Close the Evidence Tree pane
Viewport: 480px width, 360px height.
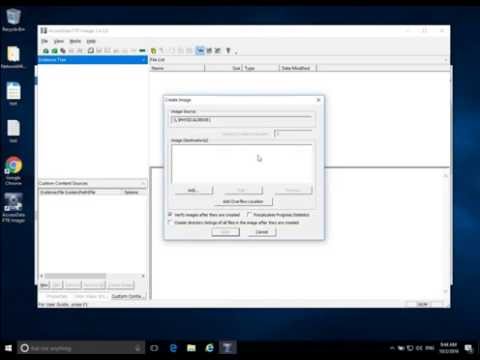point(144,60)
